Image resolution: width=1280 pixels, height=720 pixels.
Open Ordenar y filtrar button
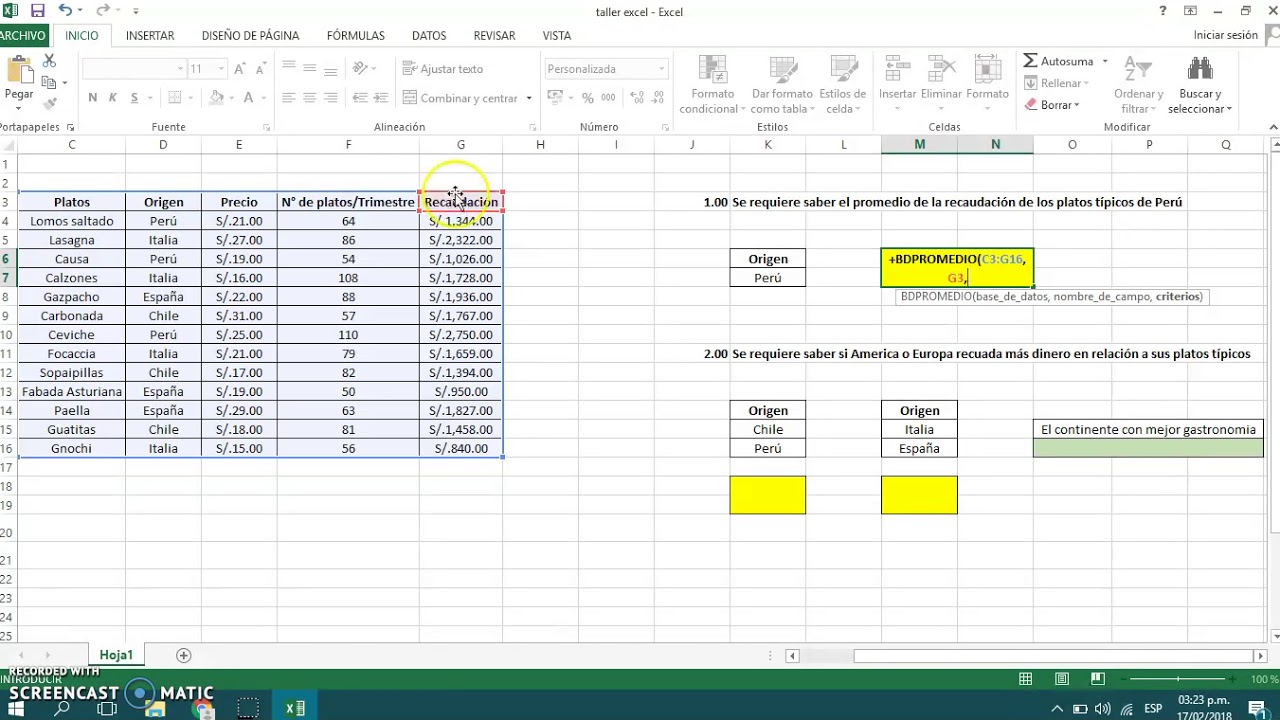[1138, 85]
